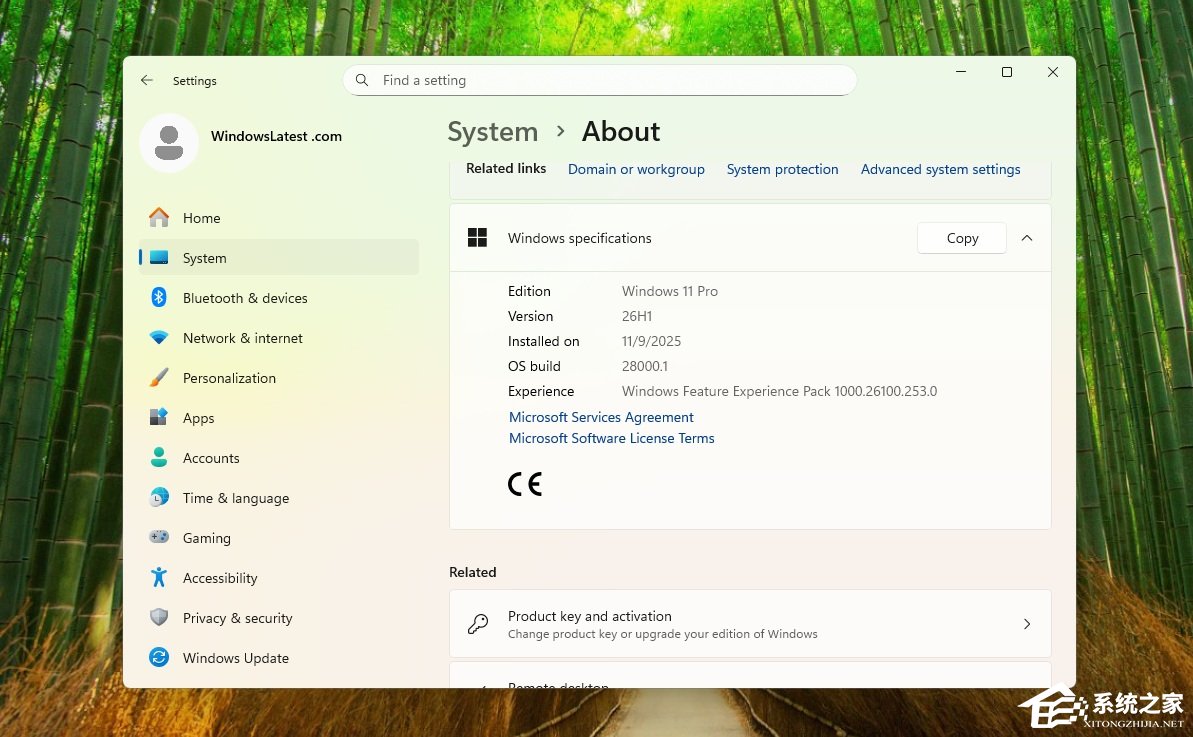The image size is (1193, 737).
Task: Go to Network & internet settings
Action: 278,338
